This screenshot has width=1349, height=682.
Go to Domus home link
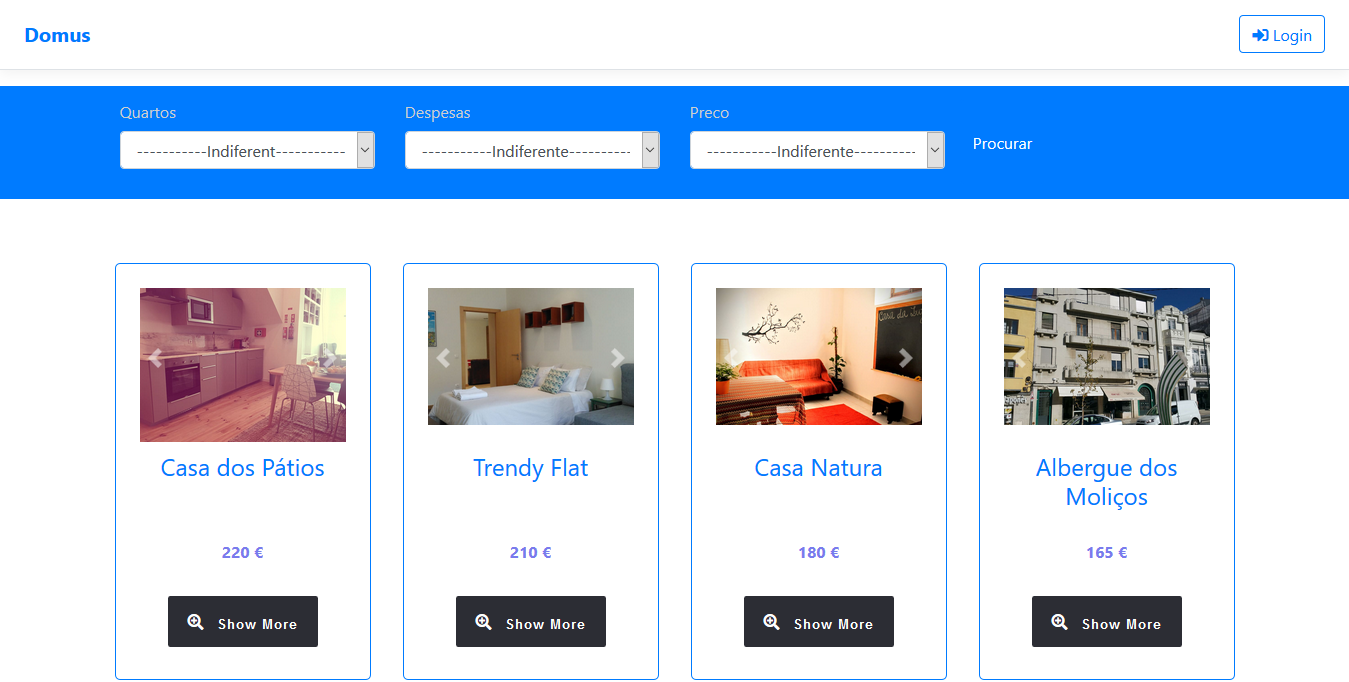click(58, 35)
